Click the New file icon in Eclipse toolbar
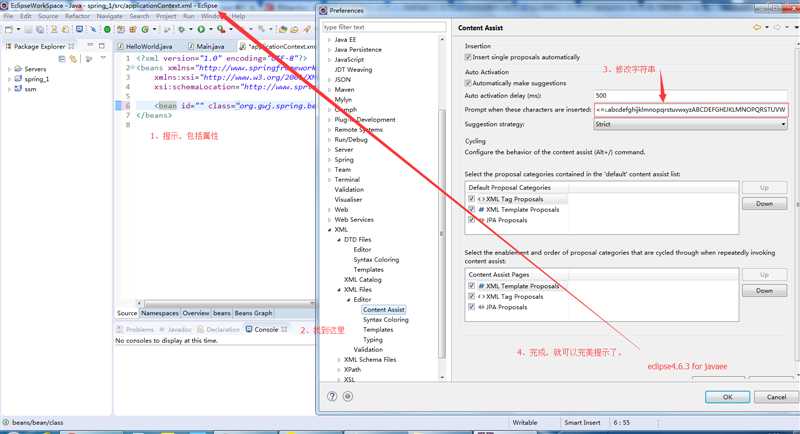800x434 pixels. click(9, 30)
